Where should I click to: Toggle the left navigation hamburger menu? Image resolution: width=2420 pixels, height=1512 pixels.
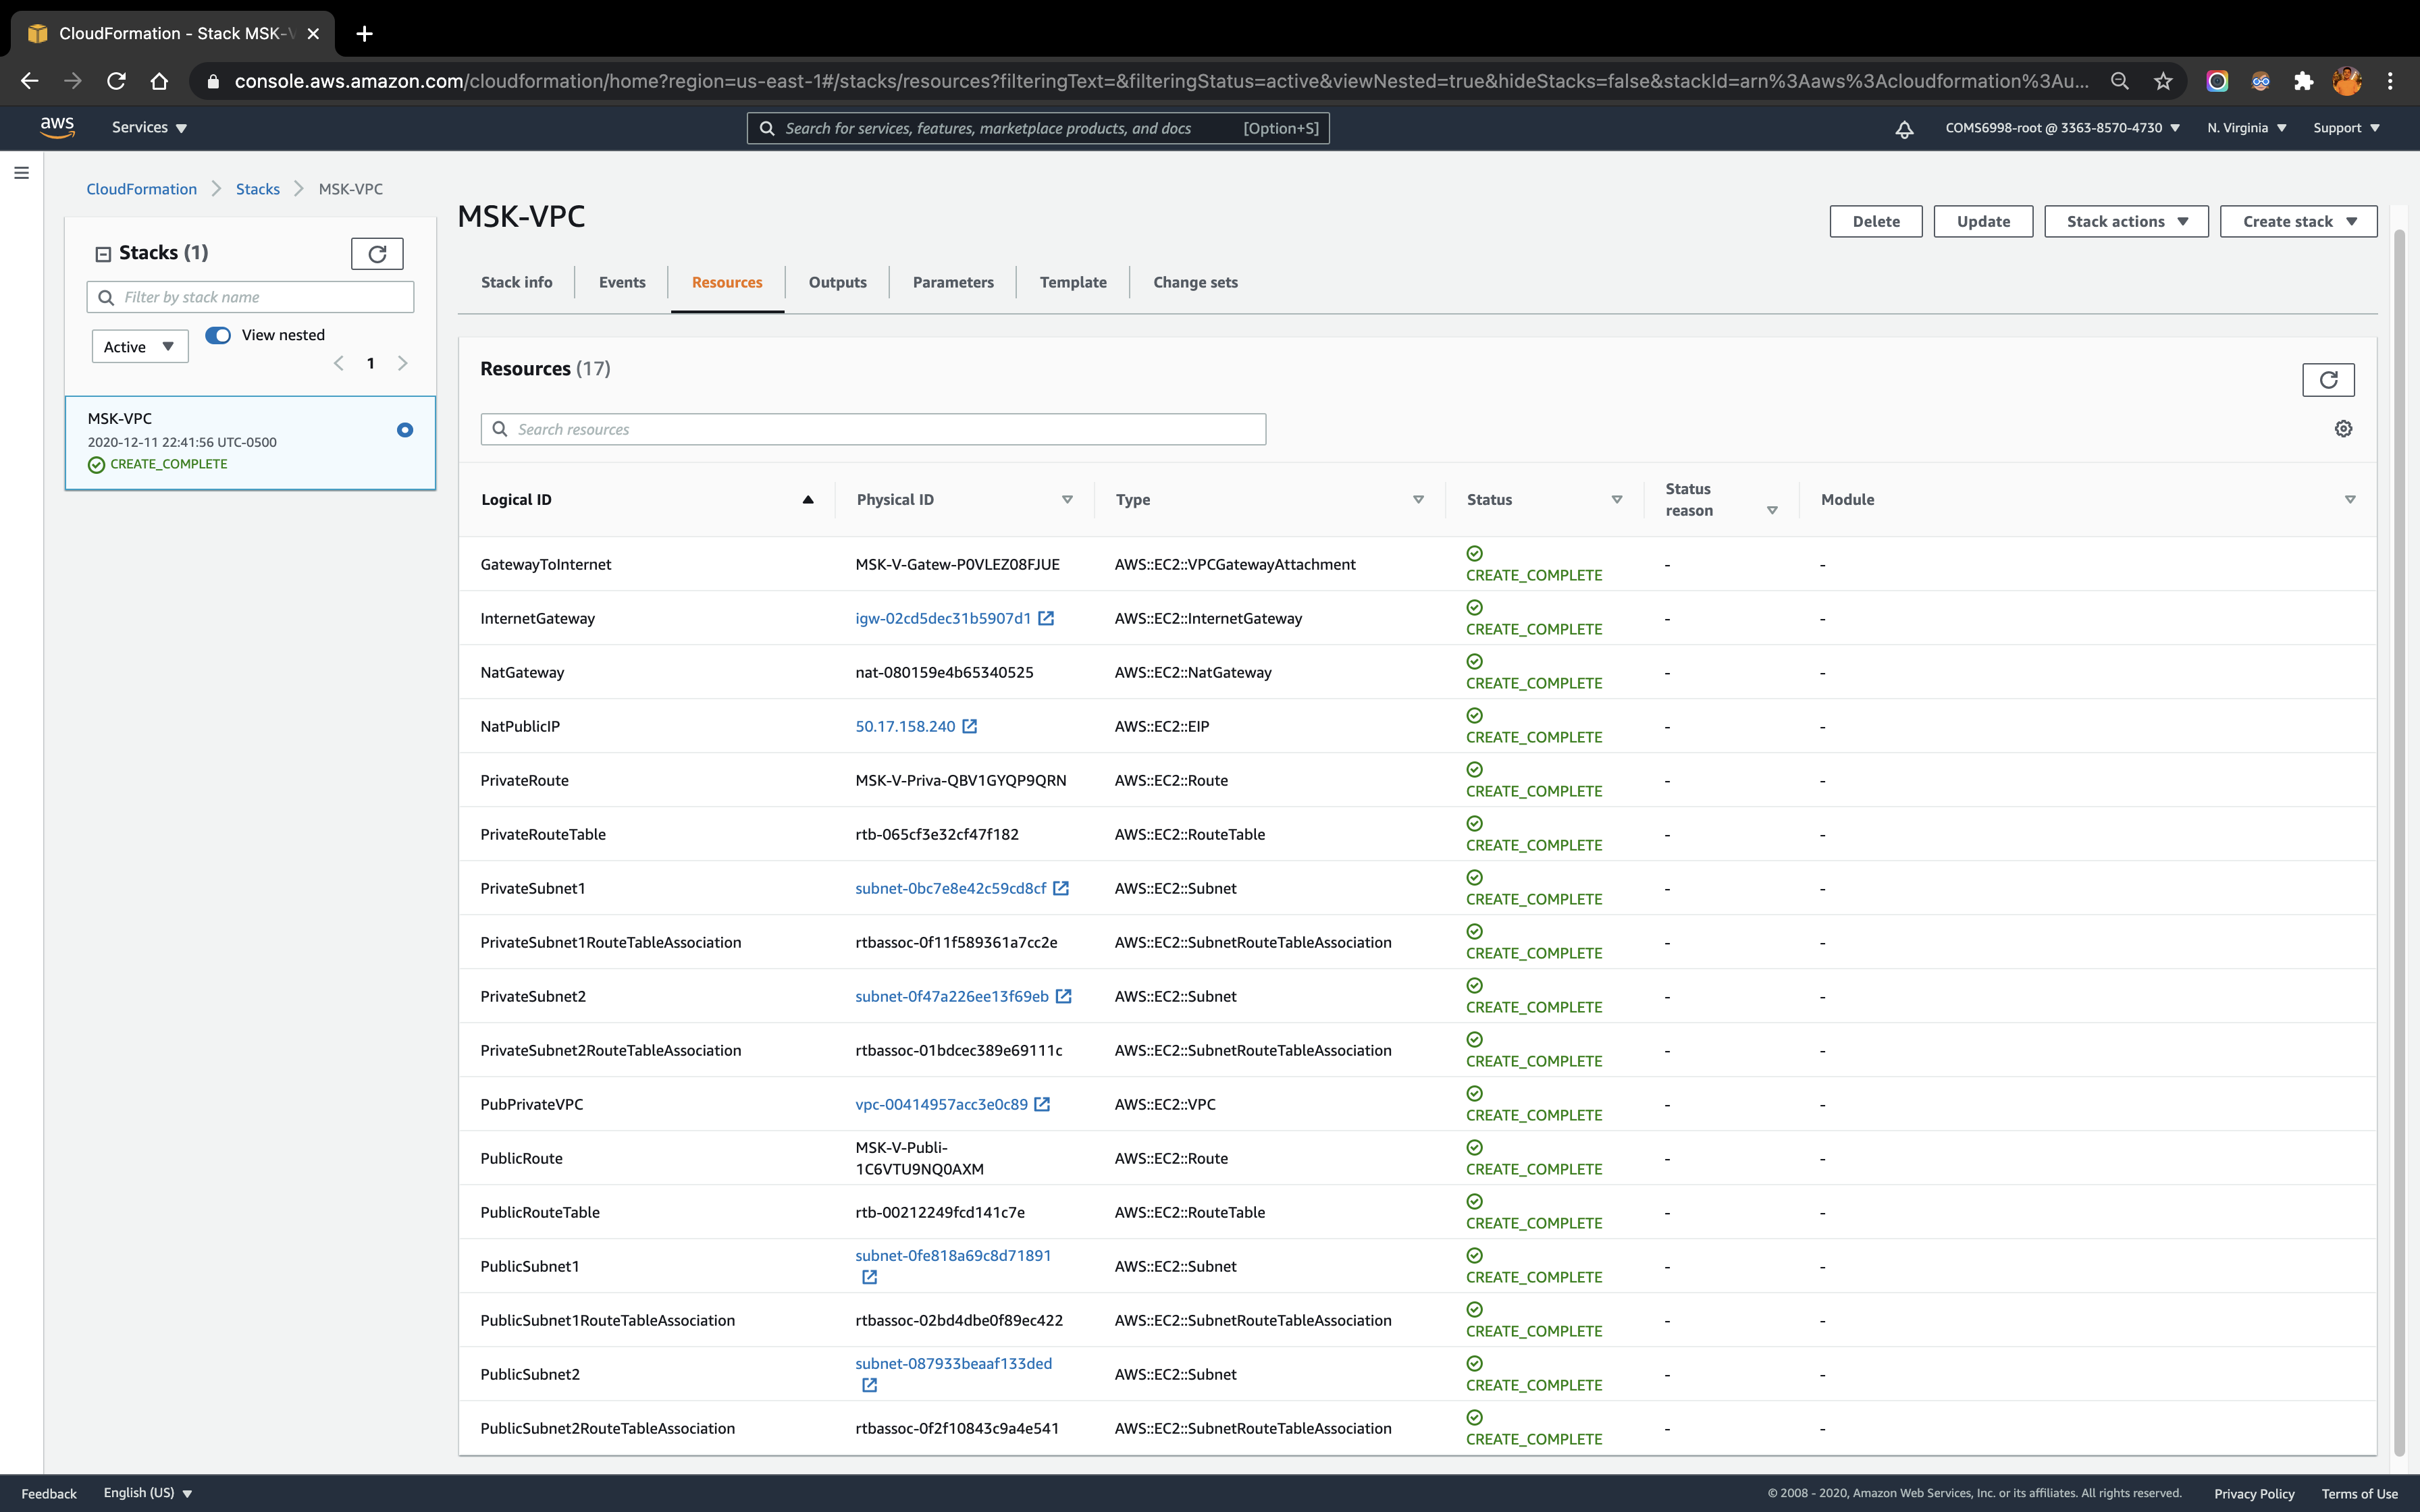point(21,173)
